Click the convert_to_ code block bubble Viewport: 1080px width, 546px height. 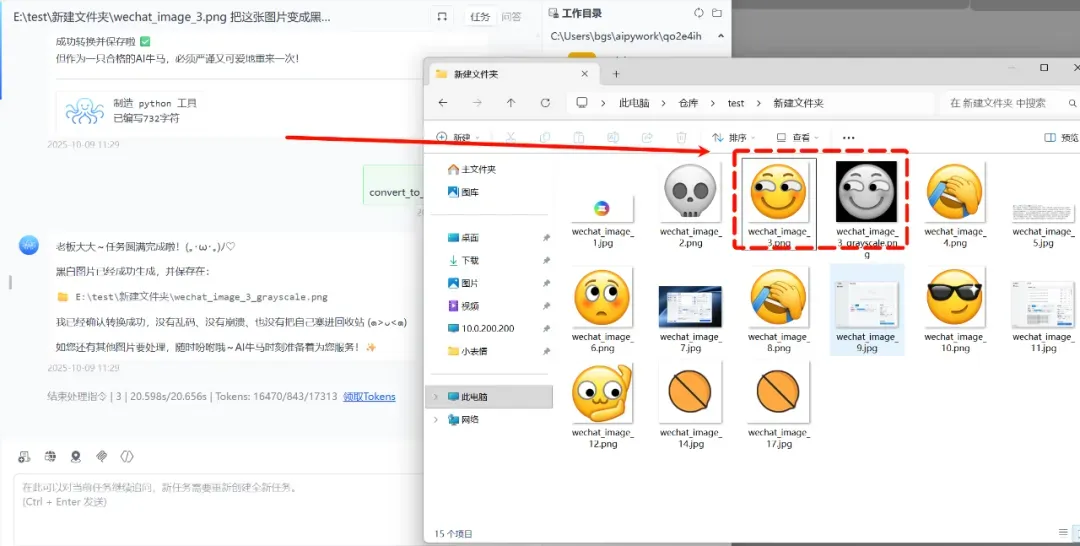click(393, 185)
